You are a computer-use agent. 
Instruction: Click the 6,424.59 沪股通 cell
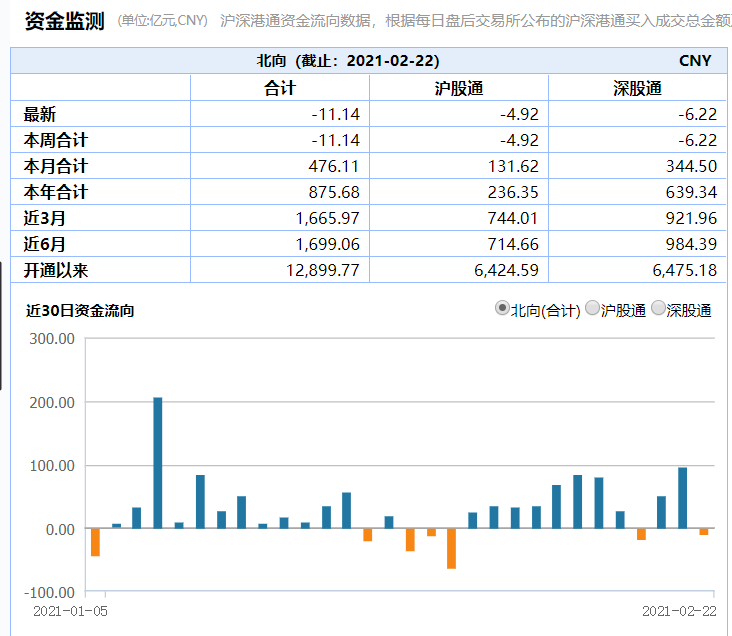coord(459,270)
